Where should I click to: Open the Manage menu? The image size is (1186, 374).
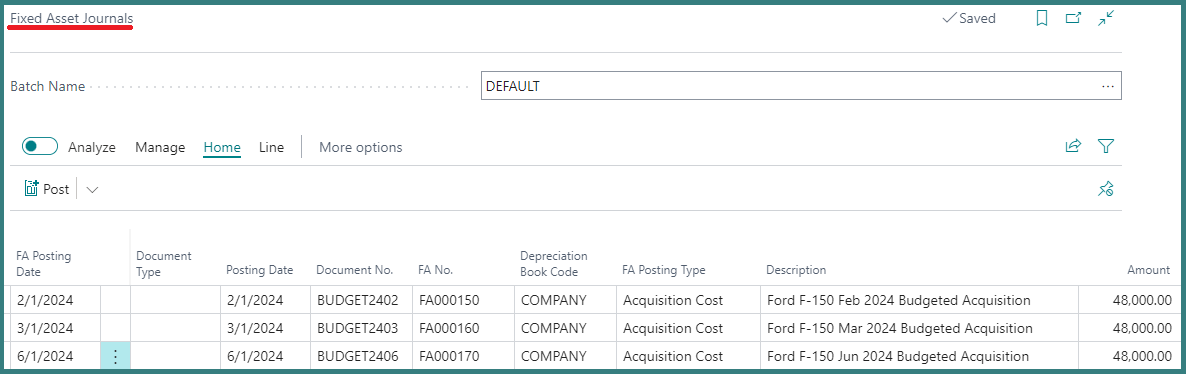point(160,148)
